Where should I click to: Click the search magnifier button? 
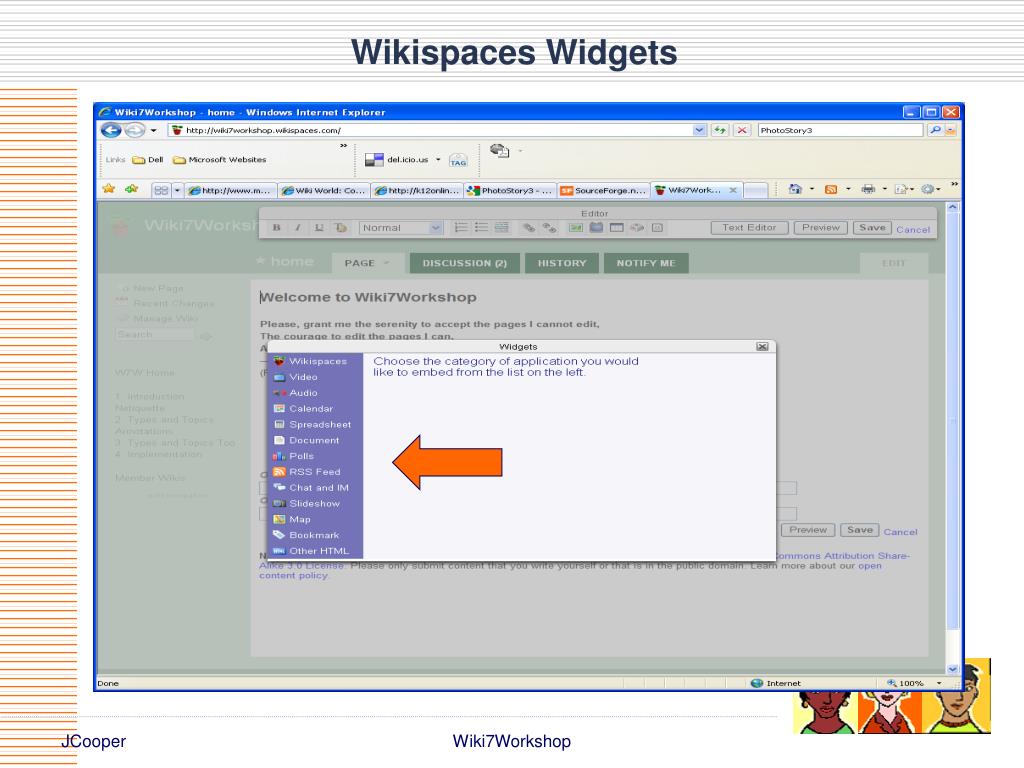(x=935, y=130)
